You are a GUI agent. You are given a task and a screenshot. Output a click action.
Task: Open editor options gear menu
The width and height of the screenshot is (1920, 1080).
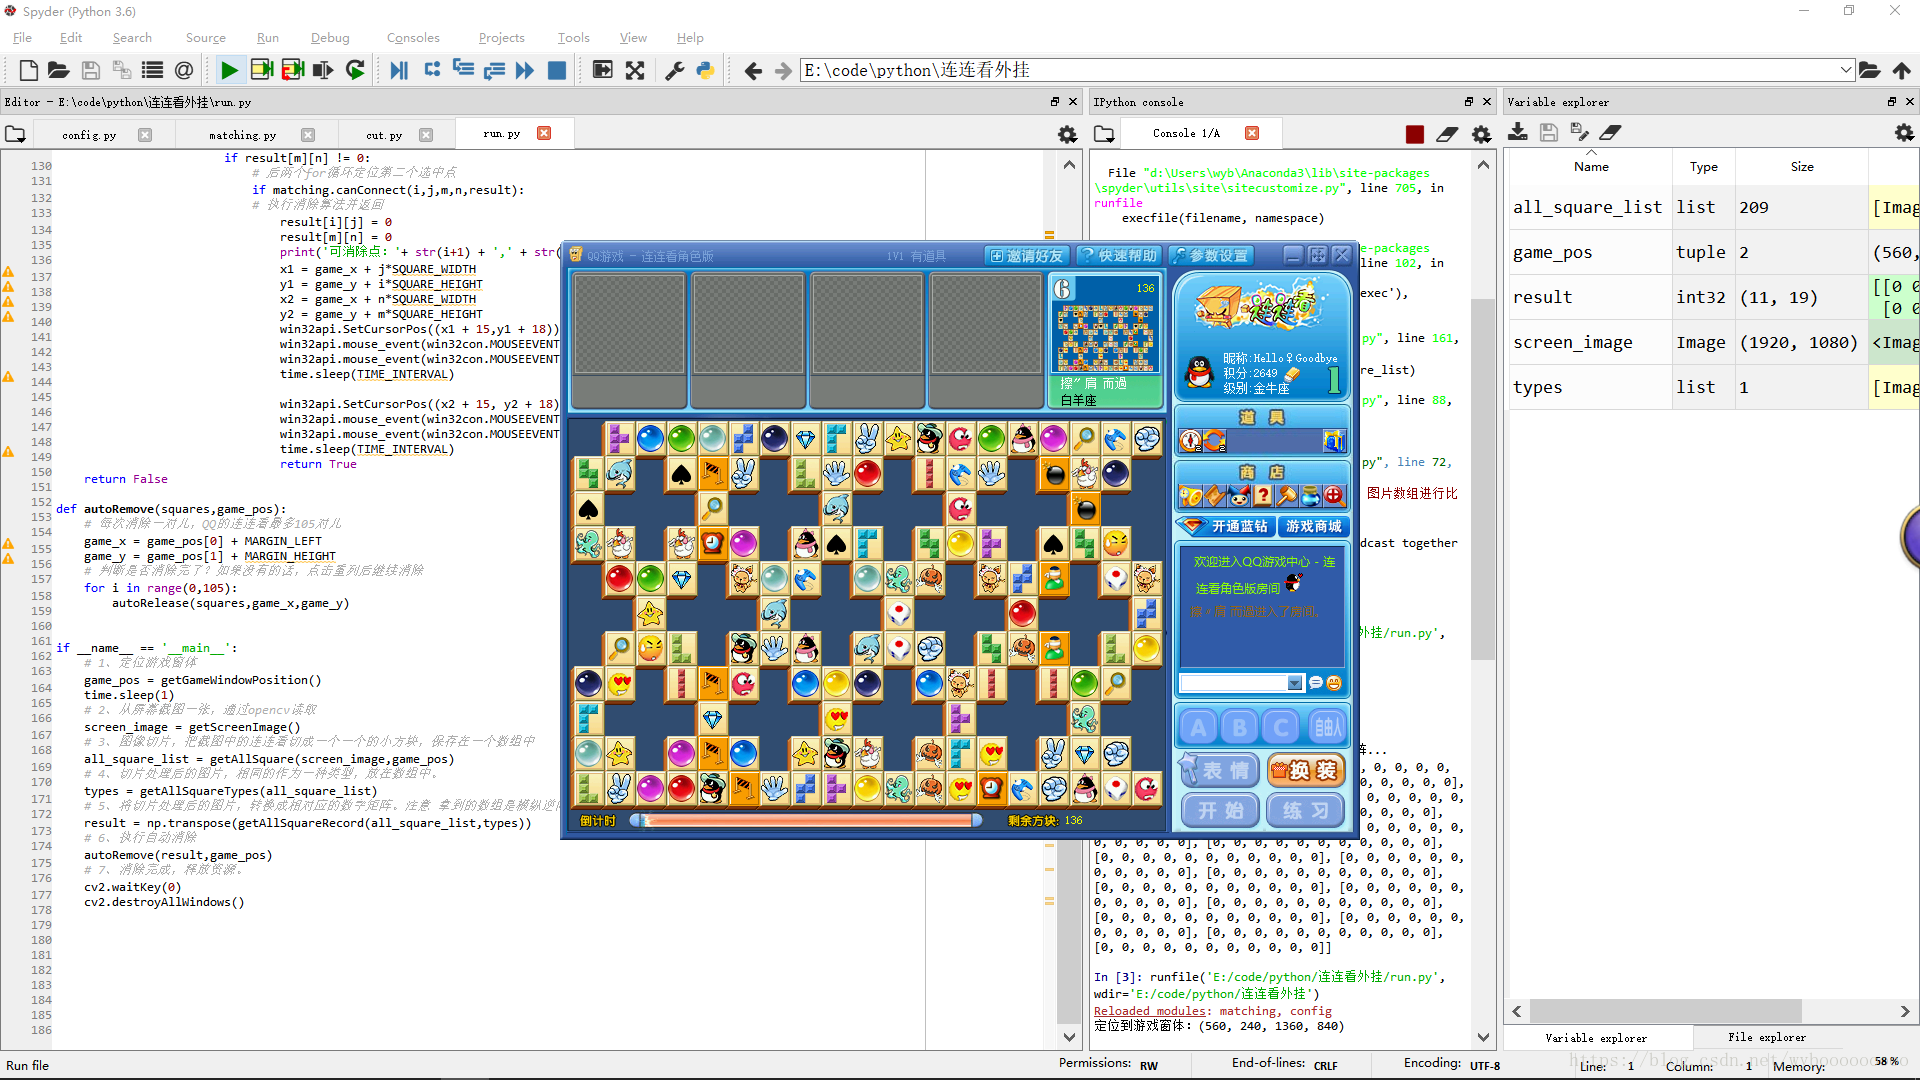click(1068, 134)
